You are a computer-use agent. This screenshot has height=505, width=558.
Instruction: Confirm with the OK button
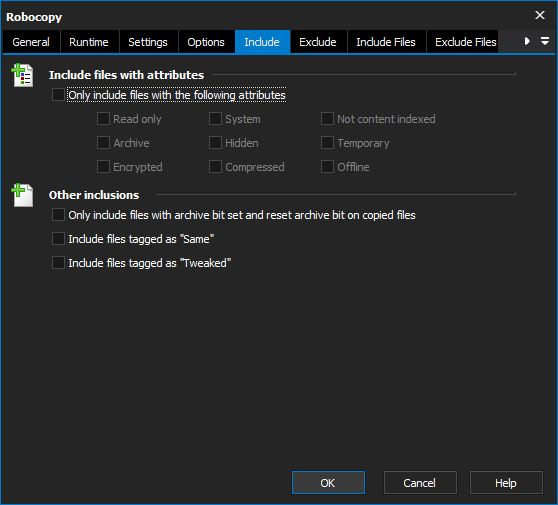point(328,483)
